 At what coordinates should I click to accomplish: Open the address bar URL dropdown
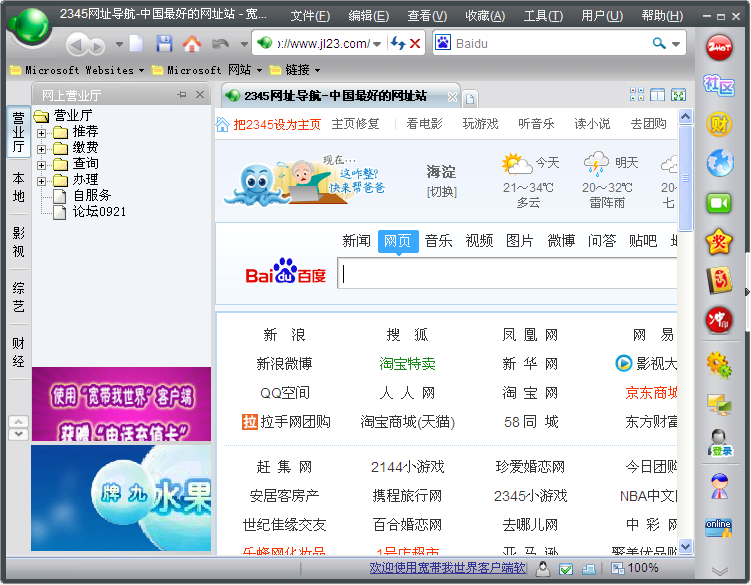377,44
